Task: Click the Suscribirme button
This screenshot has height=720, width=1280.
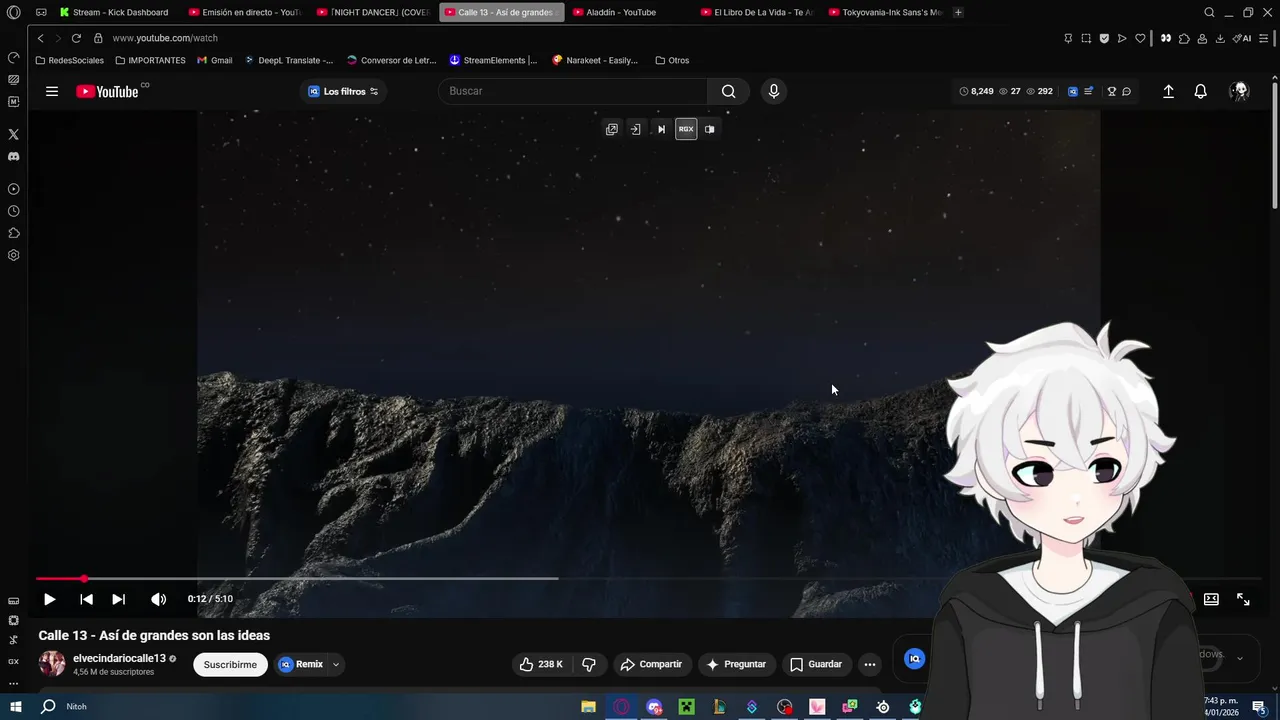Action: (230, 664)
